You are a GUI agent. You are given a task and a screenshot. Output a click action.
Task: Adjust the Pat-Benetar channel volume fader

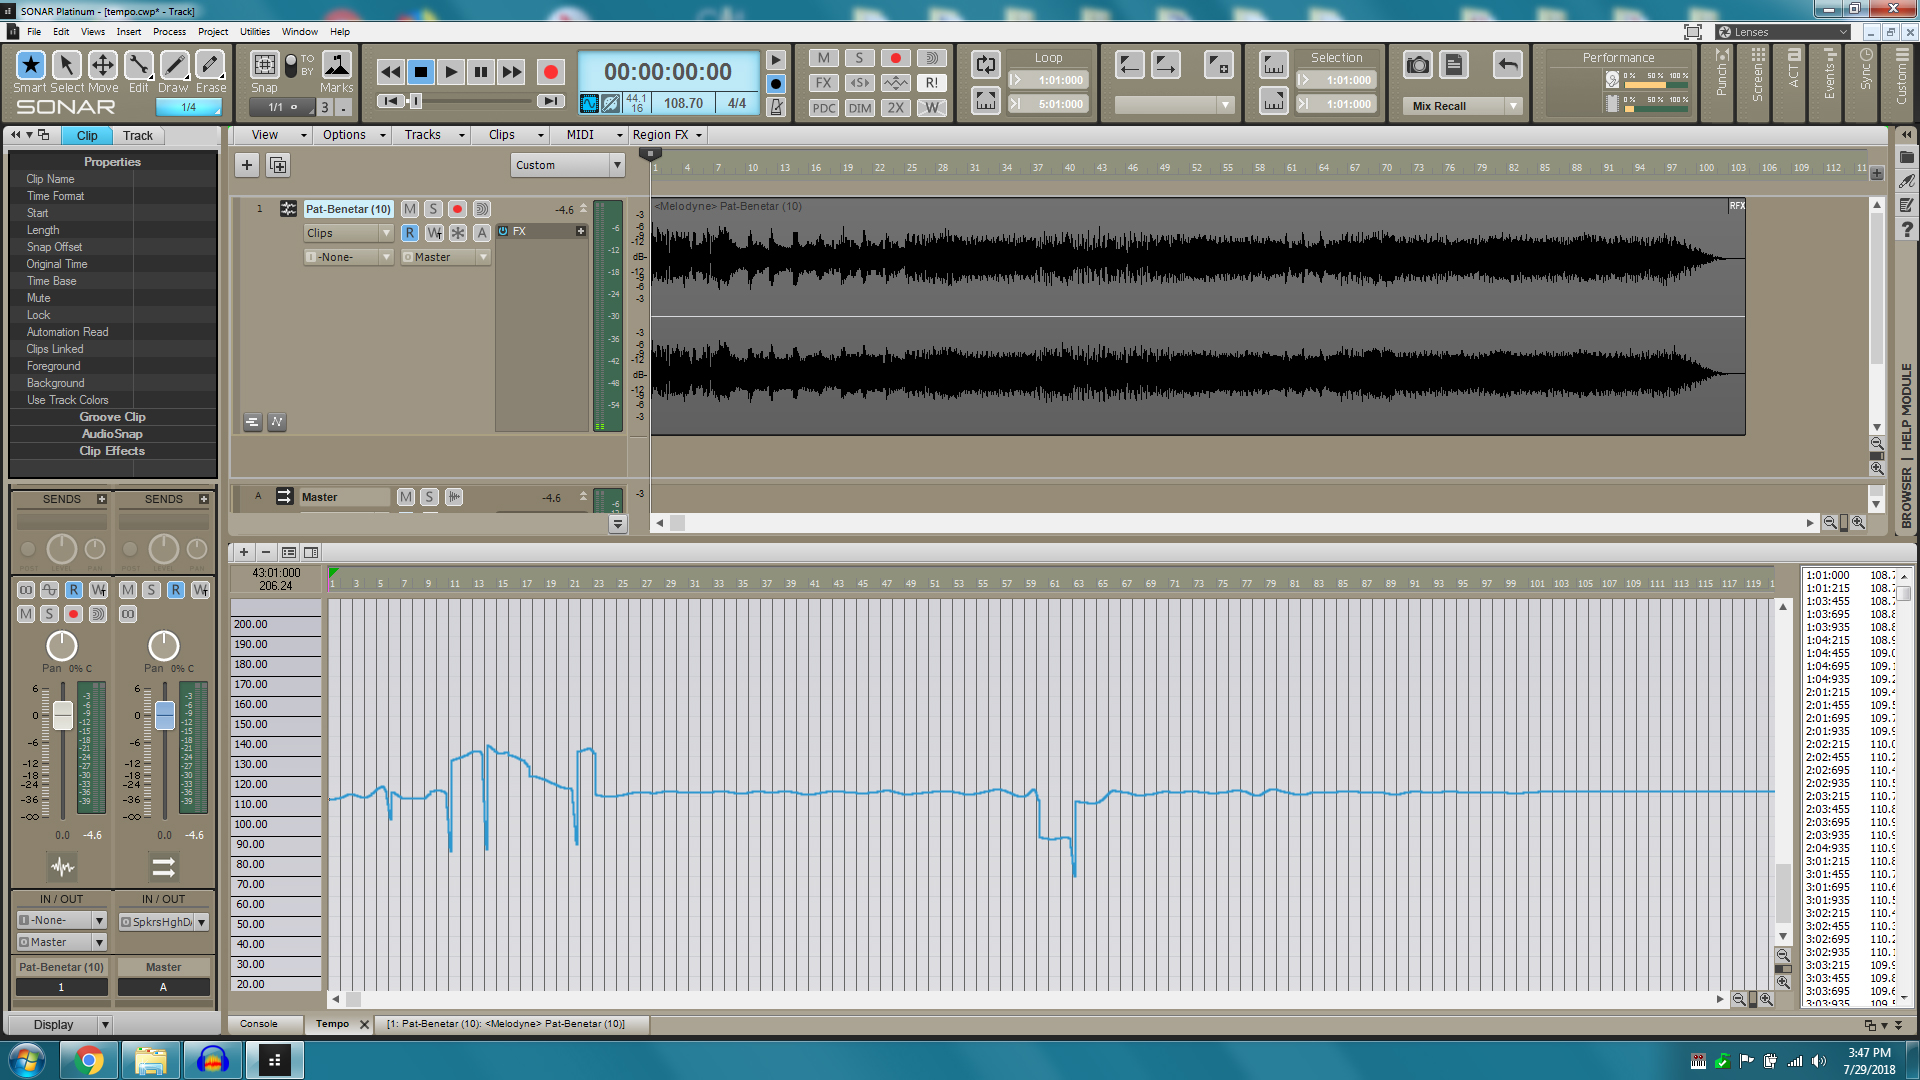[62, 715]
